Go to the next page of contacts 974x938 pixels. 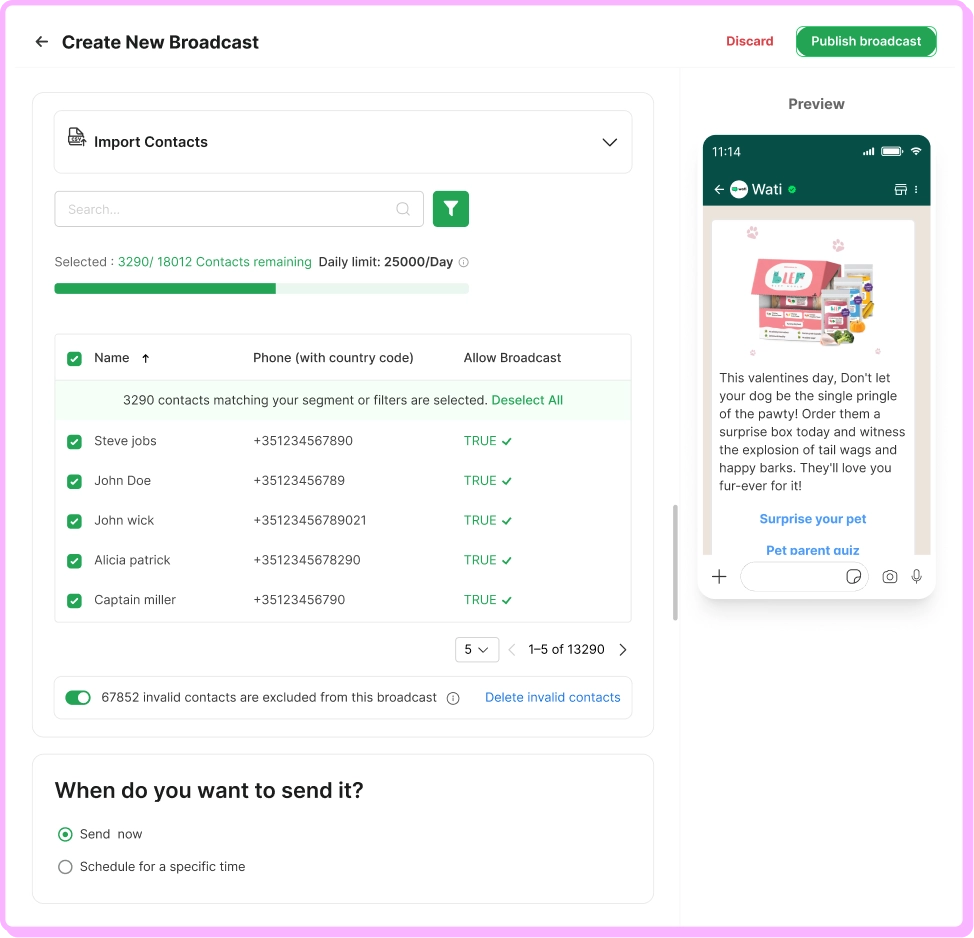pyautogui.click(x=622, y=649)
